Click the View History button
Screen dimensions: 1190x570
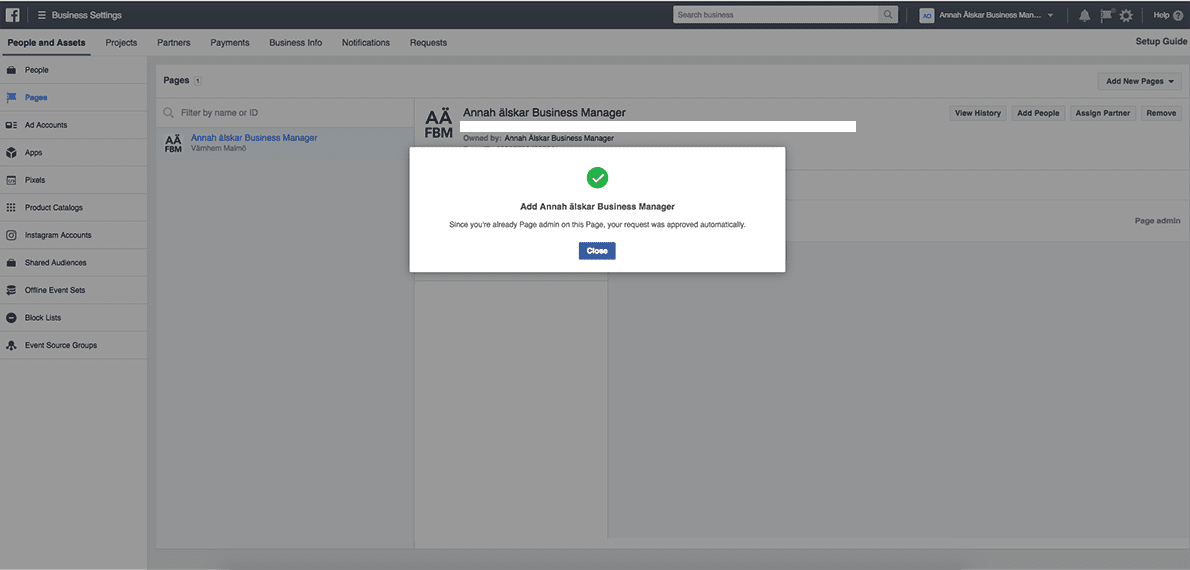coord(977,113)
